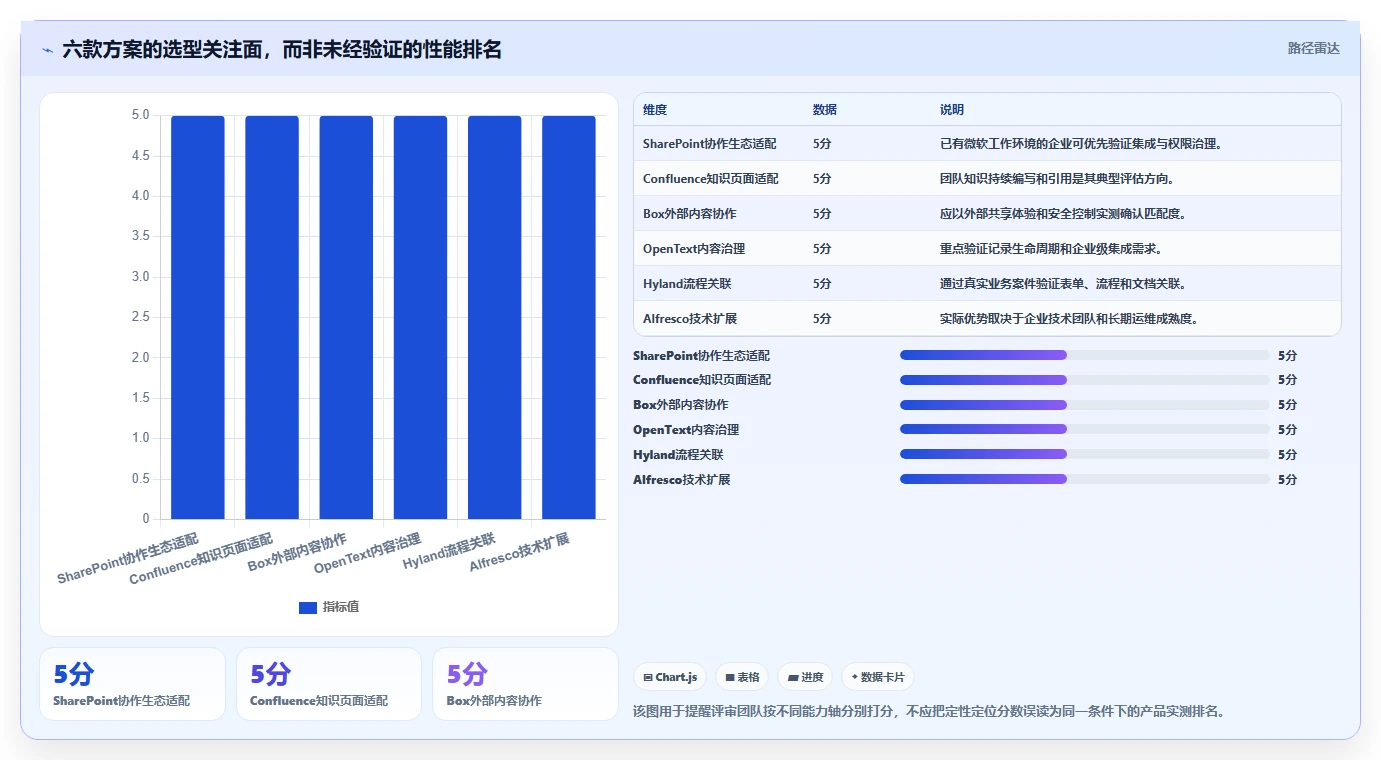
Task: Click the 数据 column header
Action: click(x=825, y=110)
